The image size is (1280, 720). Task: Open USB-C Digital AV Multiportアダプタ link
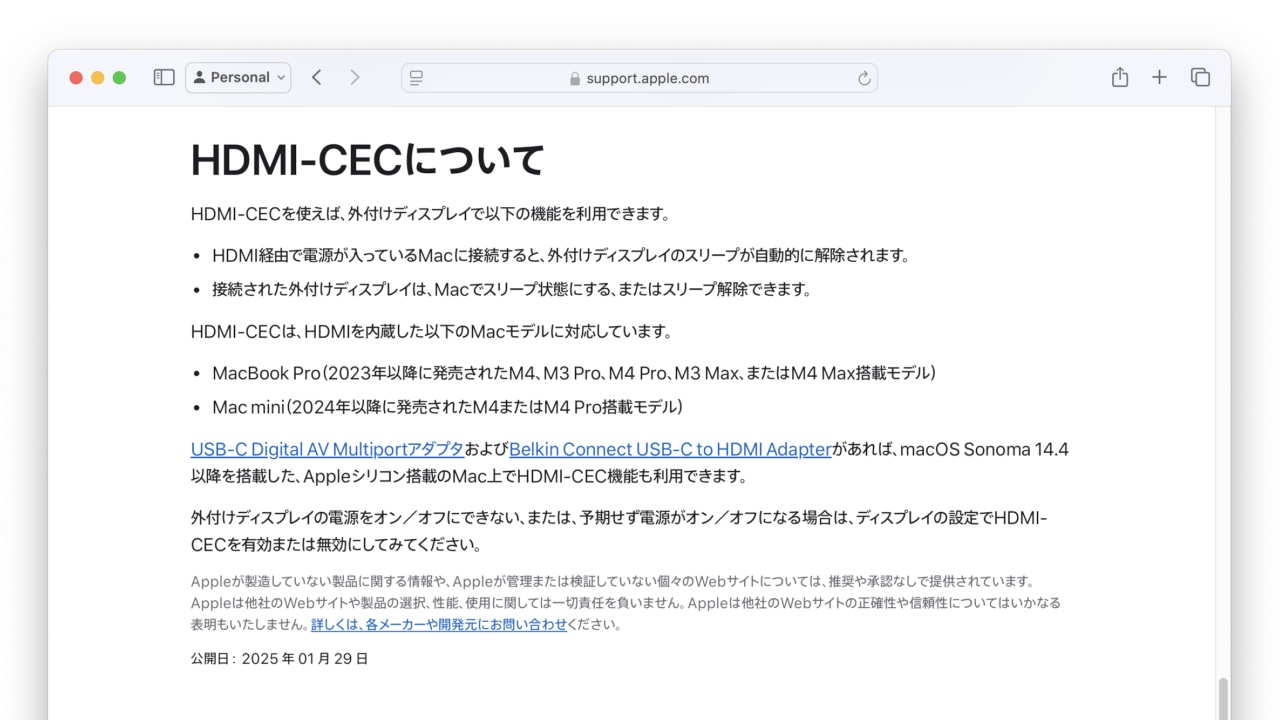pos(327,449)
